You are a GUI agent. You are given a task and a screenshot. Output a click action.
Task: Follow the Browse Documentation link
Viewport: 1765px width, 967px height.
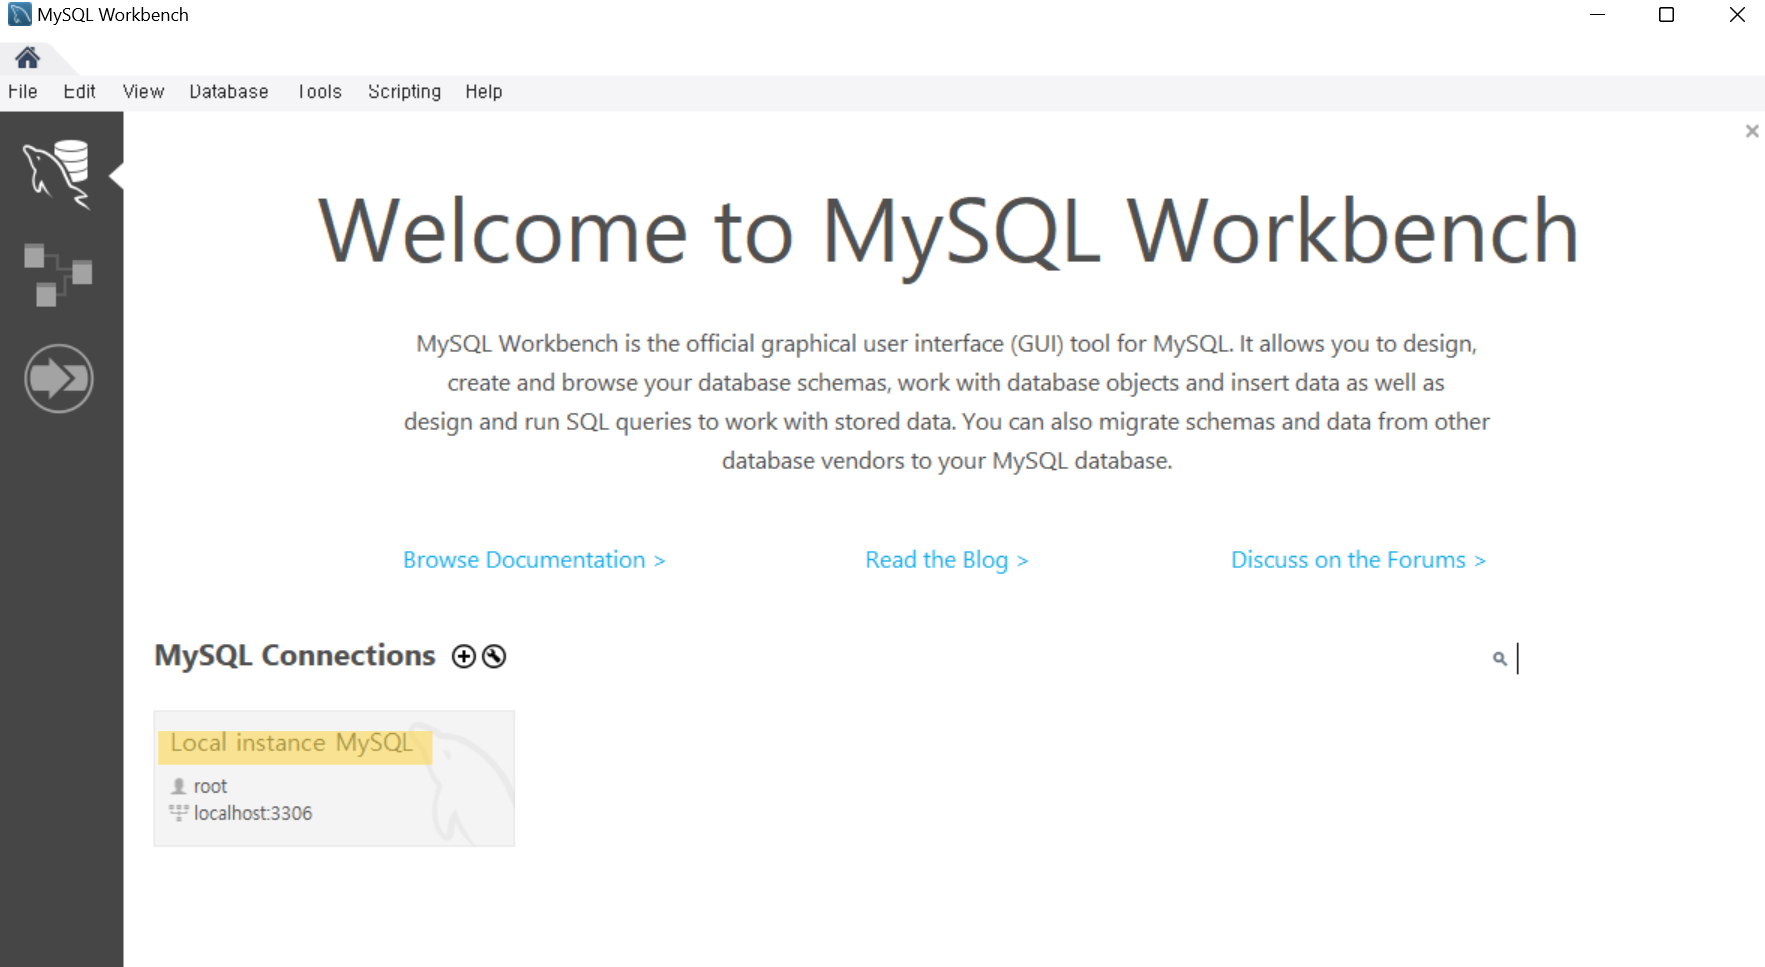[534, 560]
